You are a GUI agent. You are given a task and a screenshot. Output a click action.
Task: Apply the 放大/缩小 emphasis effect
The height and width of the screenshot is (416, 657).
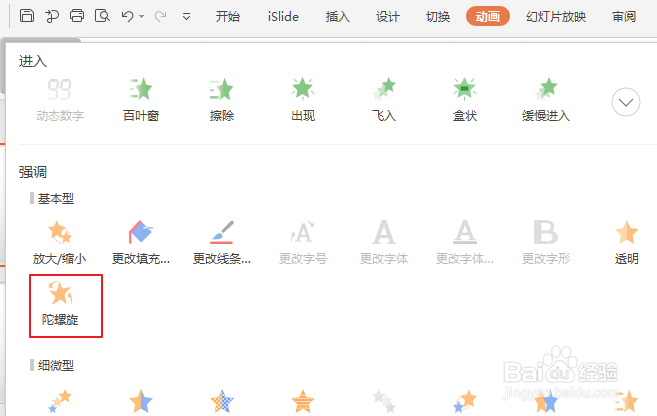pos(59,243)
